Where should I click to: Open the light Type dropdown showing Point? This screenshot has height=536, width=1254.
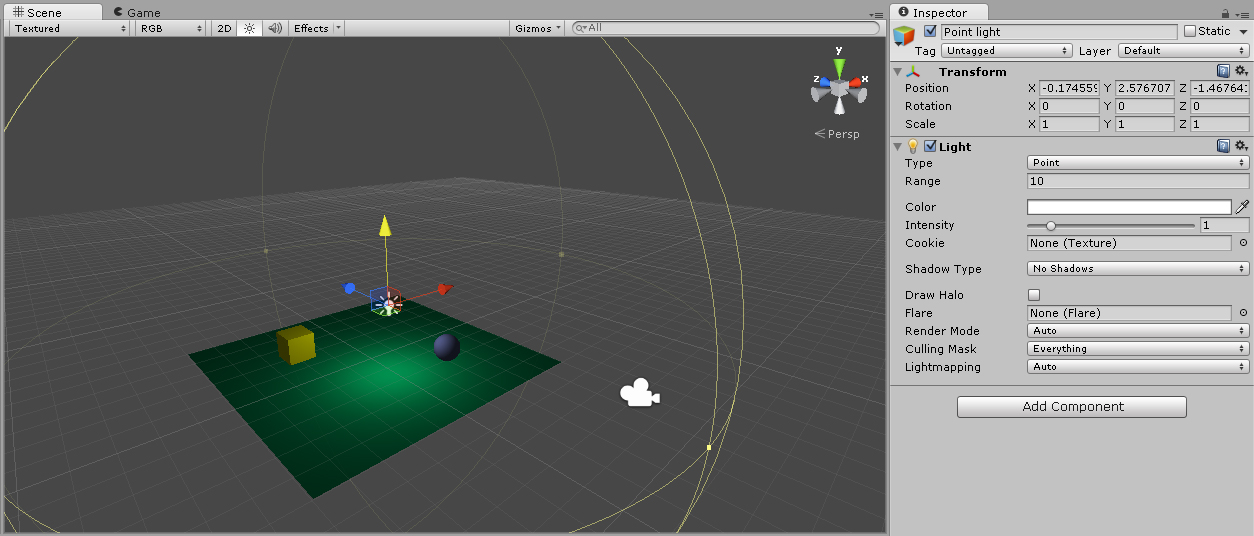[x=1138, y=162]
